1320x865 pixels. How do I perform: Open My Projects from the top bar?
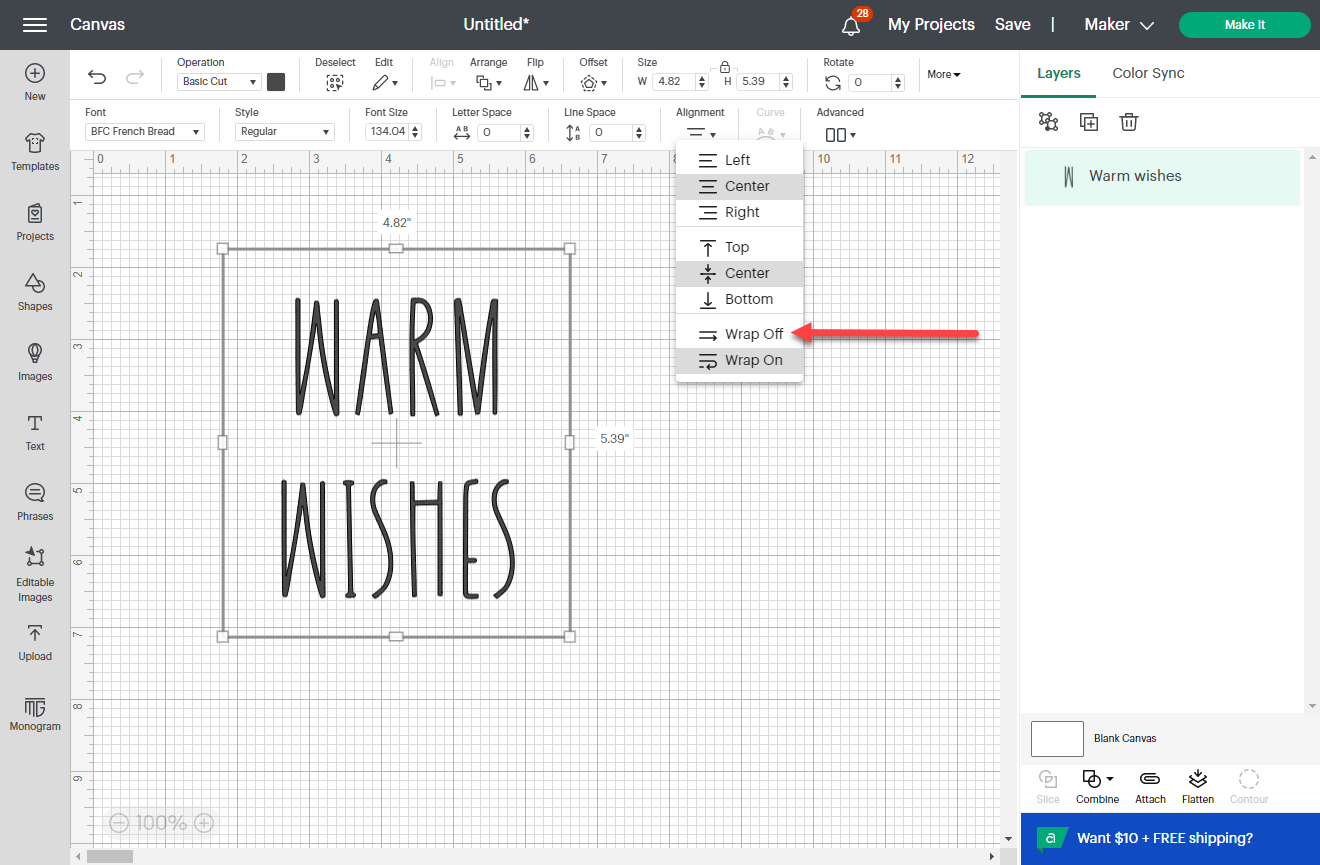pos(931,24)
